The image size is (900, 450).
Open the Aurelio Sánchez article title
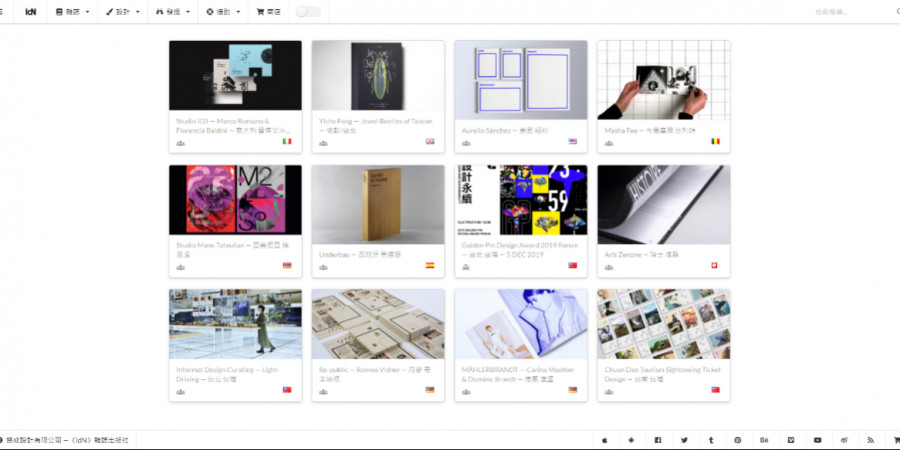click(505, 130)
